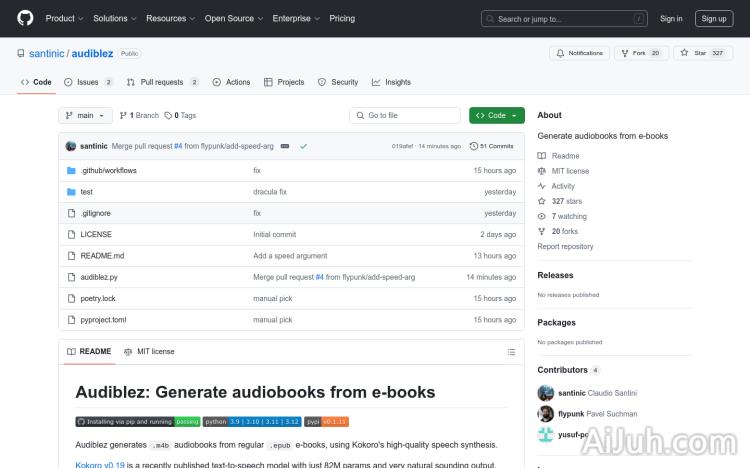
Task: Open the .gitignore file
Action: pos(95,213)
